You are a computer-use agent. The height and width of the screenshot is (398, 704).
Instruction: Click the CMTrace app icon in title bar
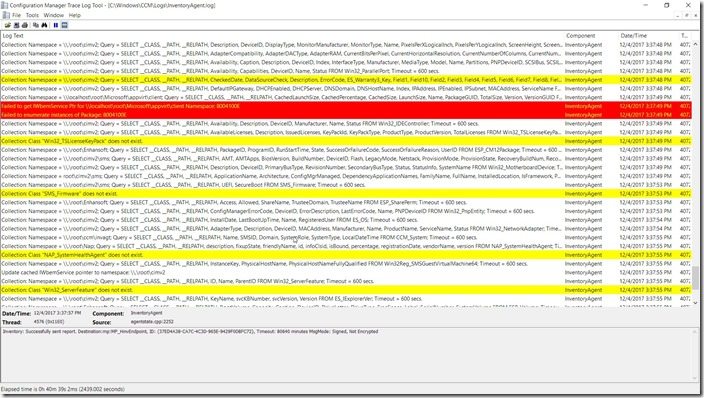tap(4, 5)
